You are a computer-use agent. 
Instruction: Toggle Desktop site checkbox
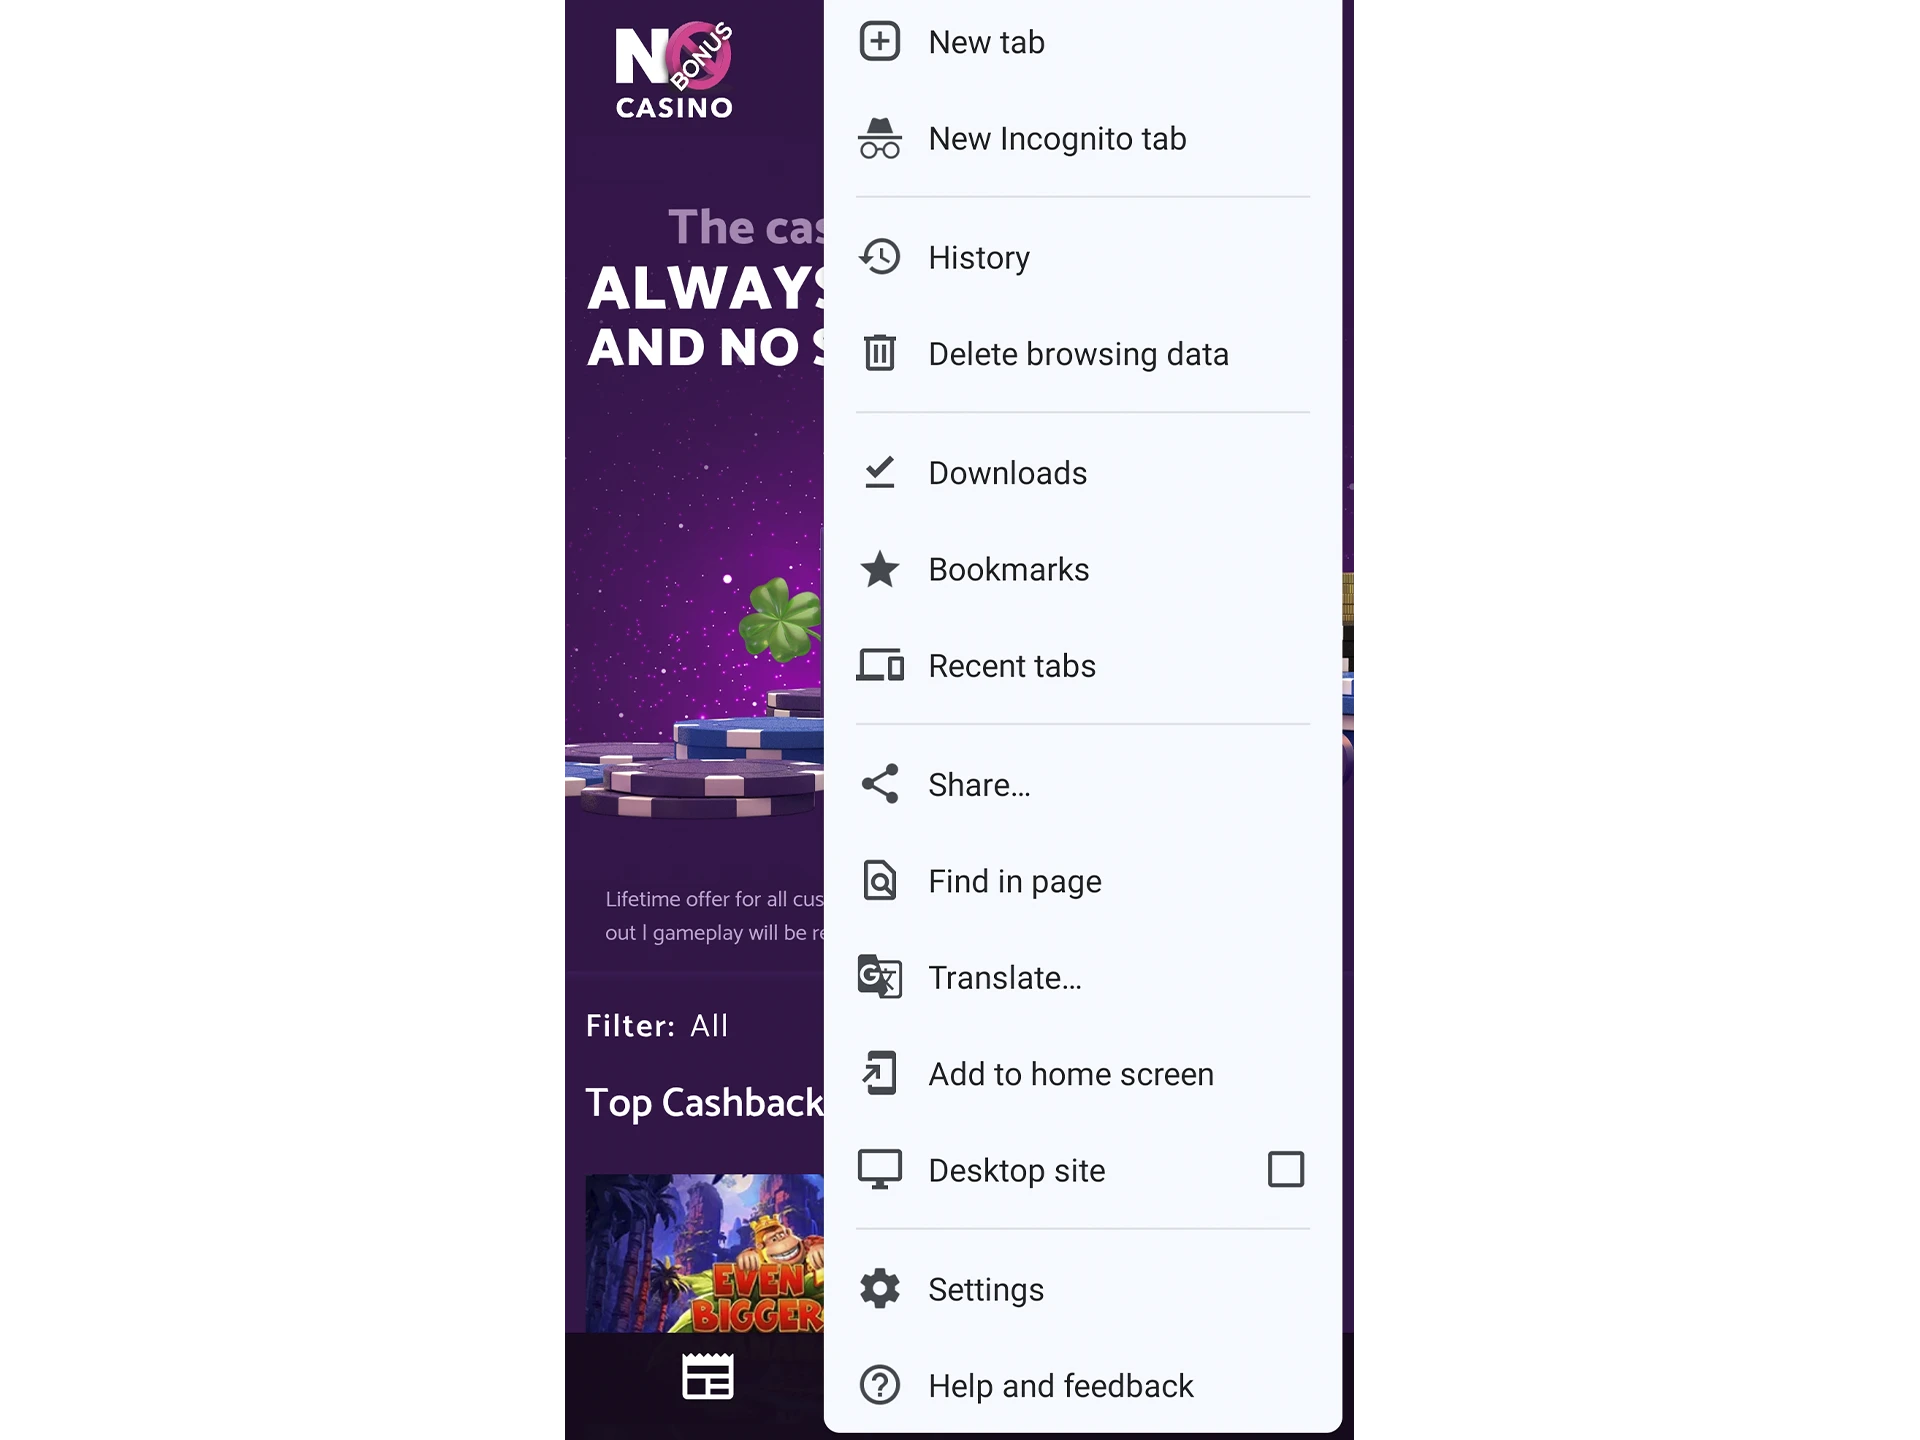tap(1285, 1169)
